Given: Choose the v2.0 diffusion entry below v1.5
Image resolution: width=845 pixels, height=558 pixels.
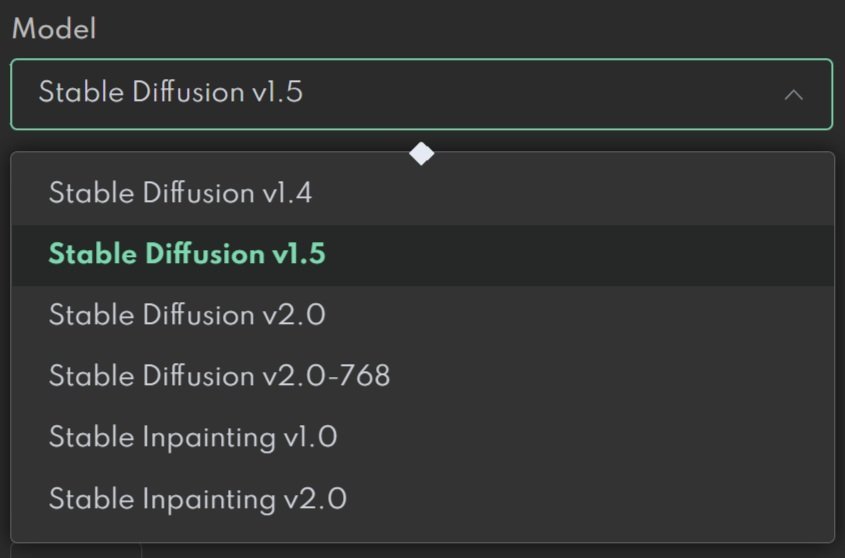Looking at the screenshot, I should click(422, 315).
